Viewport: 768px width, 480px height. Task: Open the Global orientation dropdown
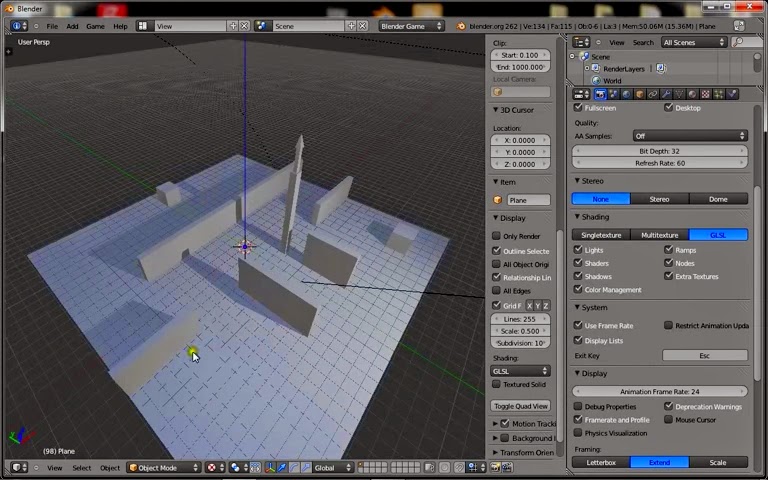click(x=333, y=468)
